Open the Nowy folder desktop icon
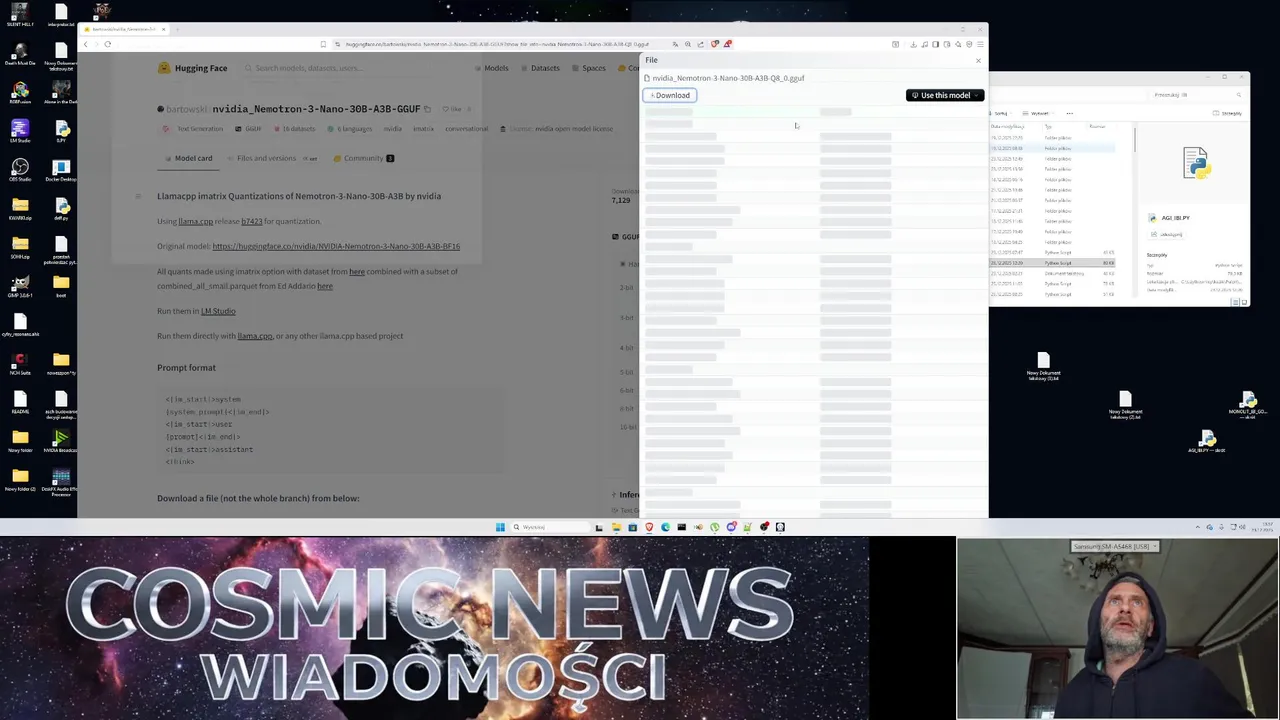Screen dimensions: 1280x720 (20, 441)
